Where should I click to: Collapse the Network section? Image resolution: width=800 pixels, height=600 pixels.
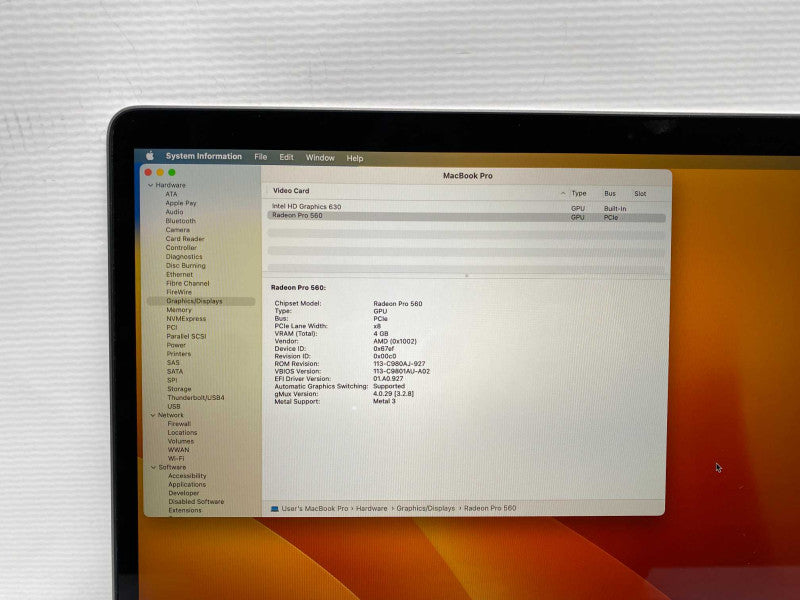pyautogui.click(x=153, y=415)
